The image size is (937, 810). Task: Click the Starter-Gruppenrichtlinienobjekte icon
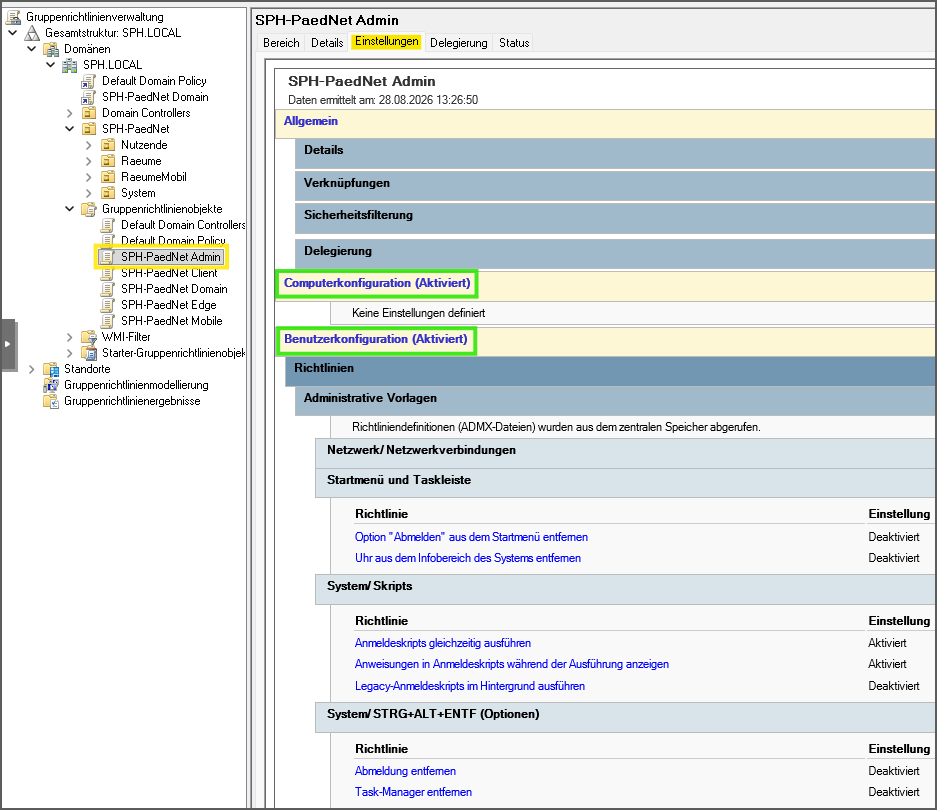(89, 353)
